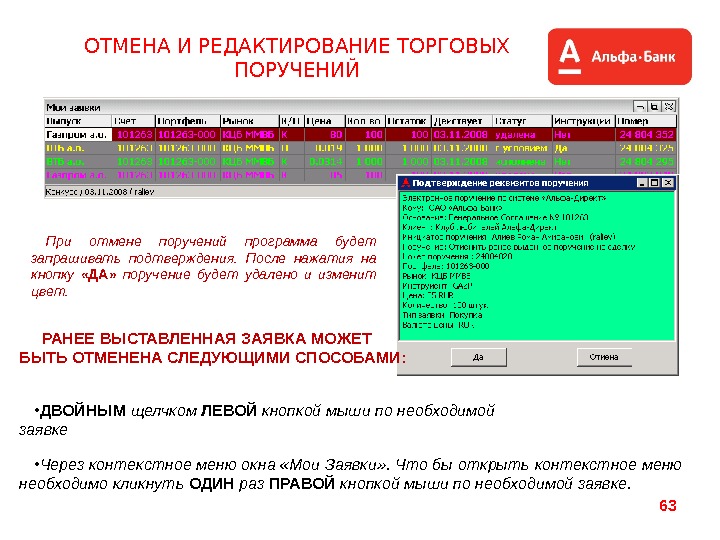This screenshot has height=540, width=720.
Task: Minimize the Подтверждение реквизитов поручения dialog
Action: click(643, 183)
